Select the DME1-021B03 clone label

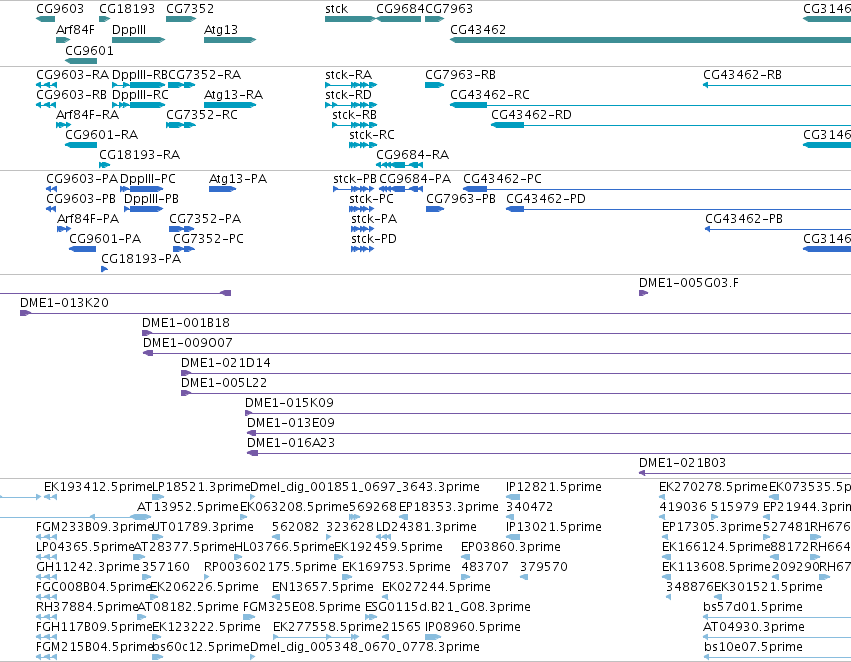point(682,463)
